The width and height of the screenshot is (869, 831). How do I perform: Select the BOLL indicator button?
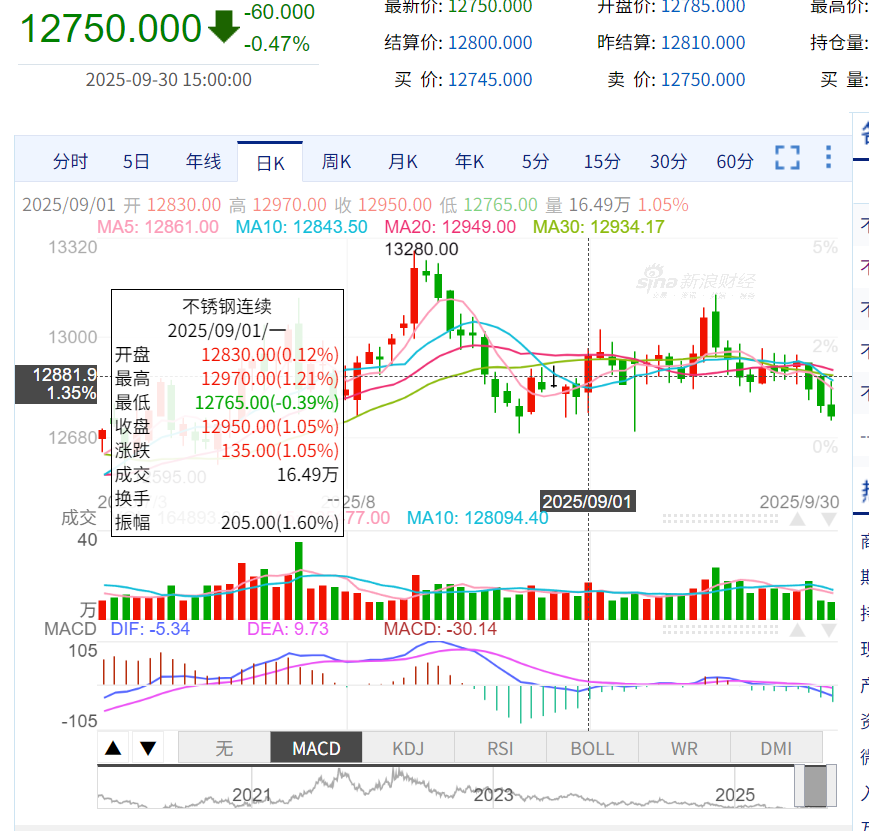click(x=592, y=748)
